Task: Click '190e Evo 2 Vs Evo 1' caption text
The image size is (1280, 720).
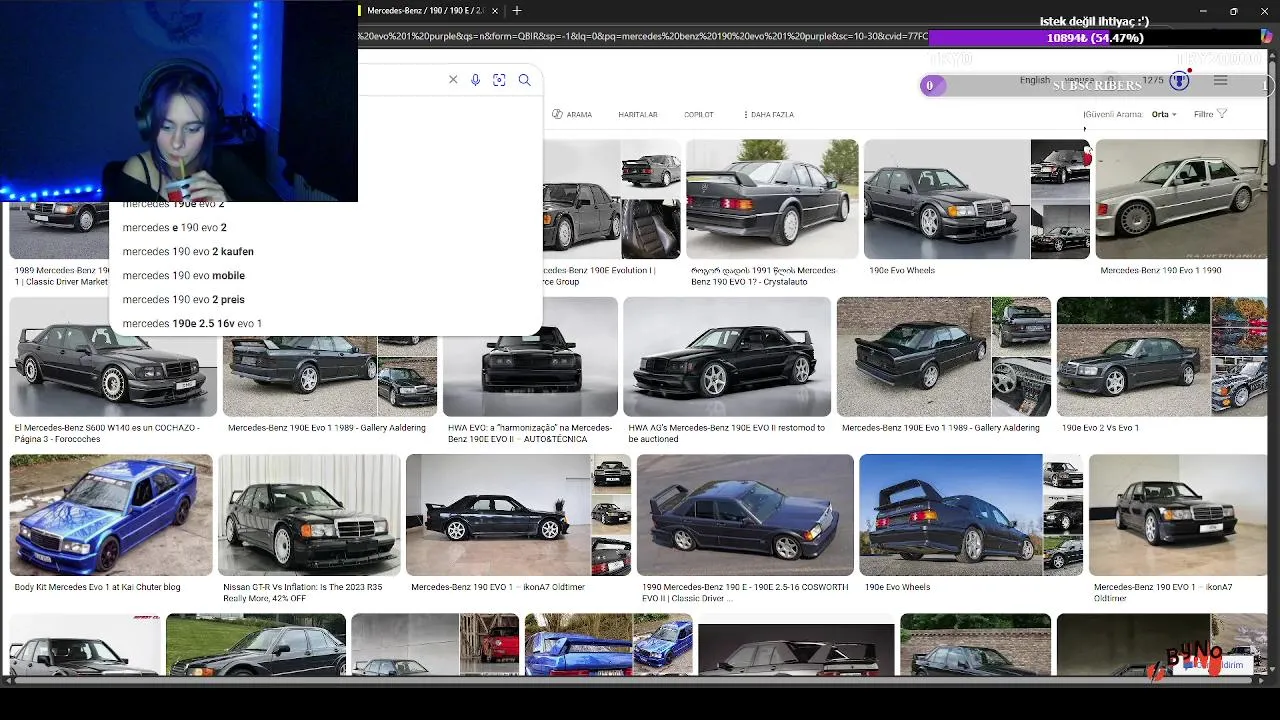Action: [1100, 428]
